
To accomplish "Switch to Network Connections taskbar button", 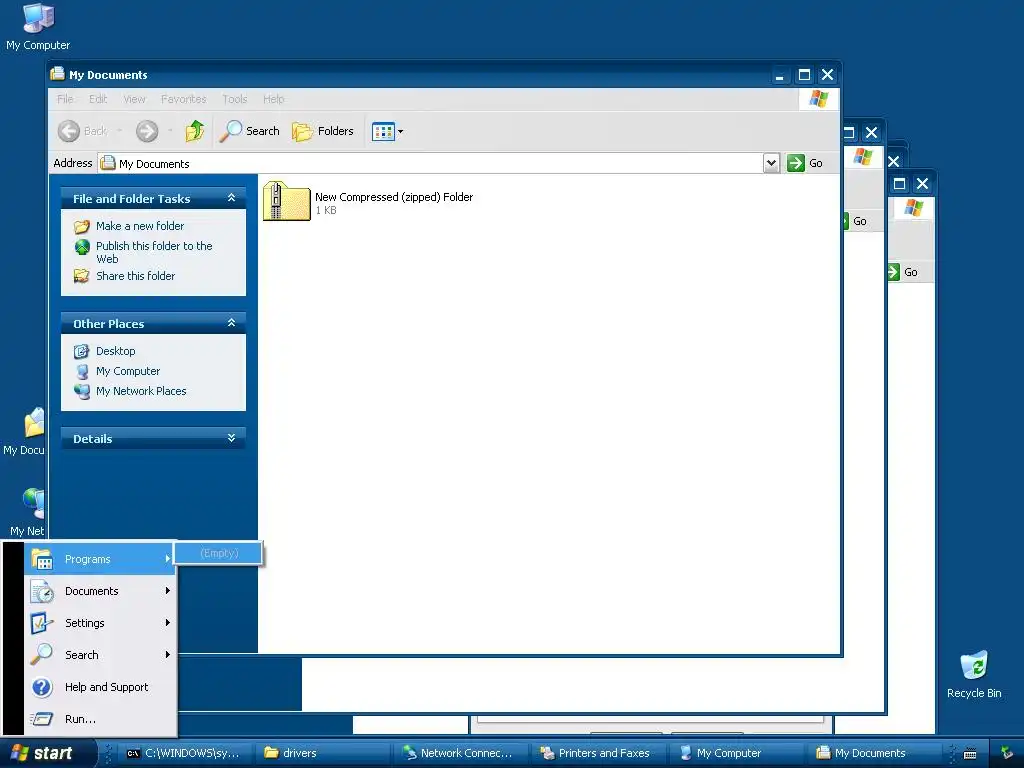I will (x=459, y=753).
